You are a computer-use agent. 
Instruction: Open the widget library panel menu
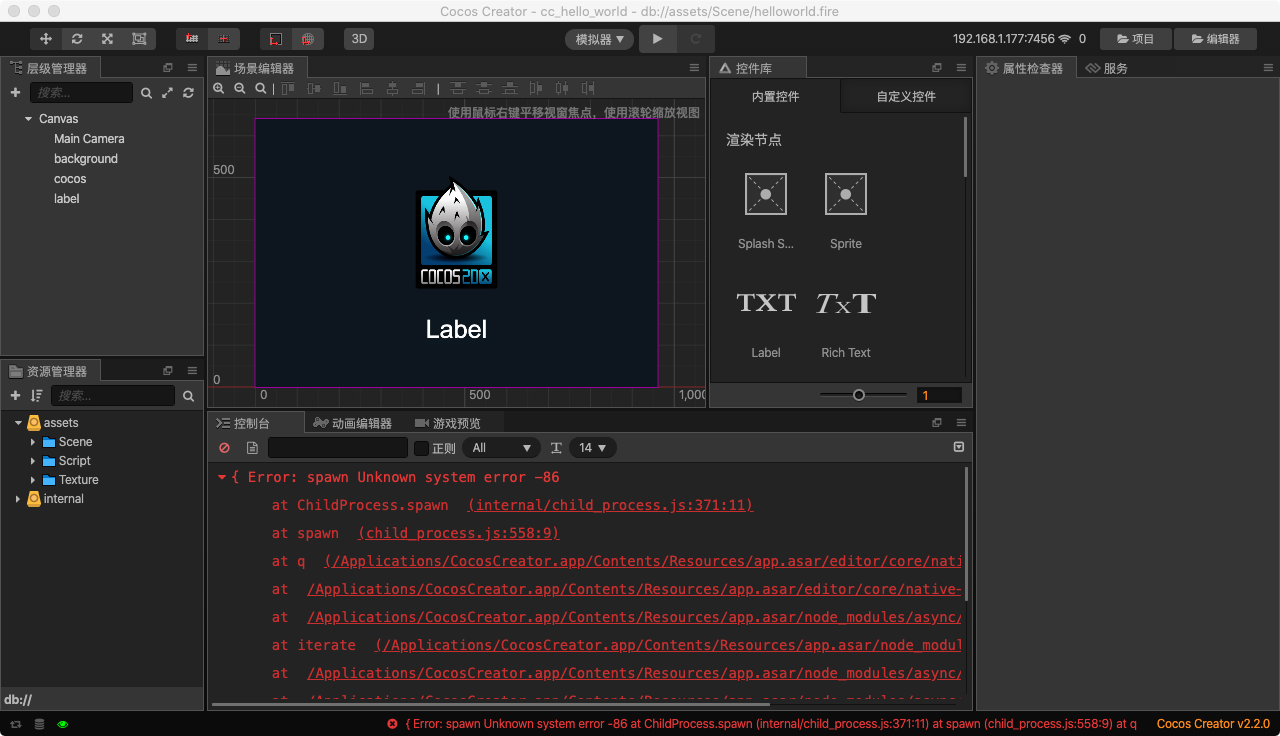(x=961, y=68)
